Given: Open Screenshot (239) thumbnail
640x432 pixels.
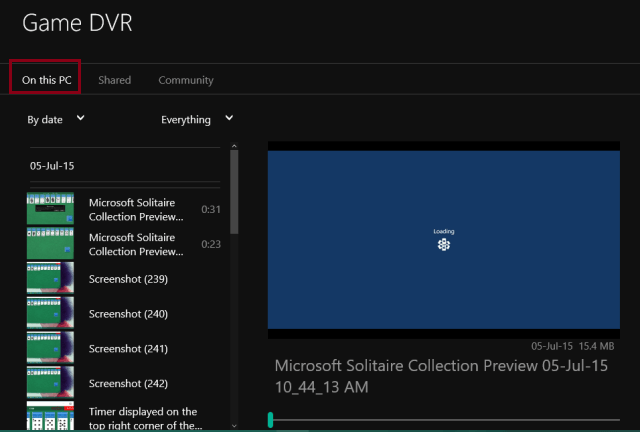Looking at the screenshot, I should click(50, 278).
